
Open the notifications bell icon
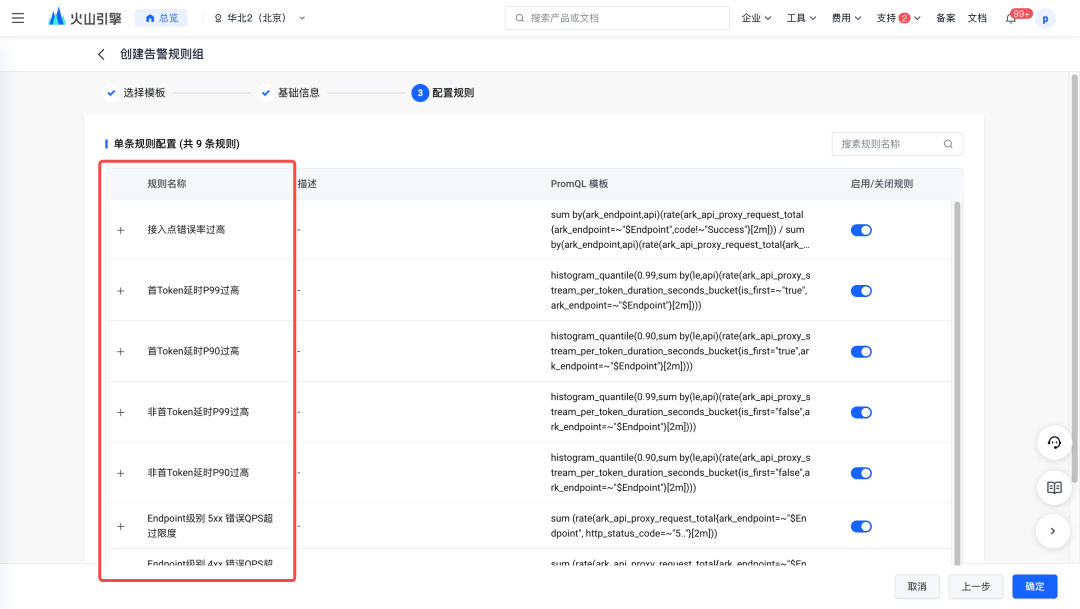coord(1010,19)
